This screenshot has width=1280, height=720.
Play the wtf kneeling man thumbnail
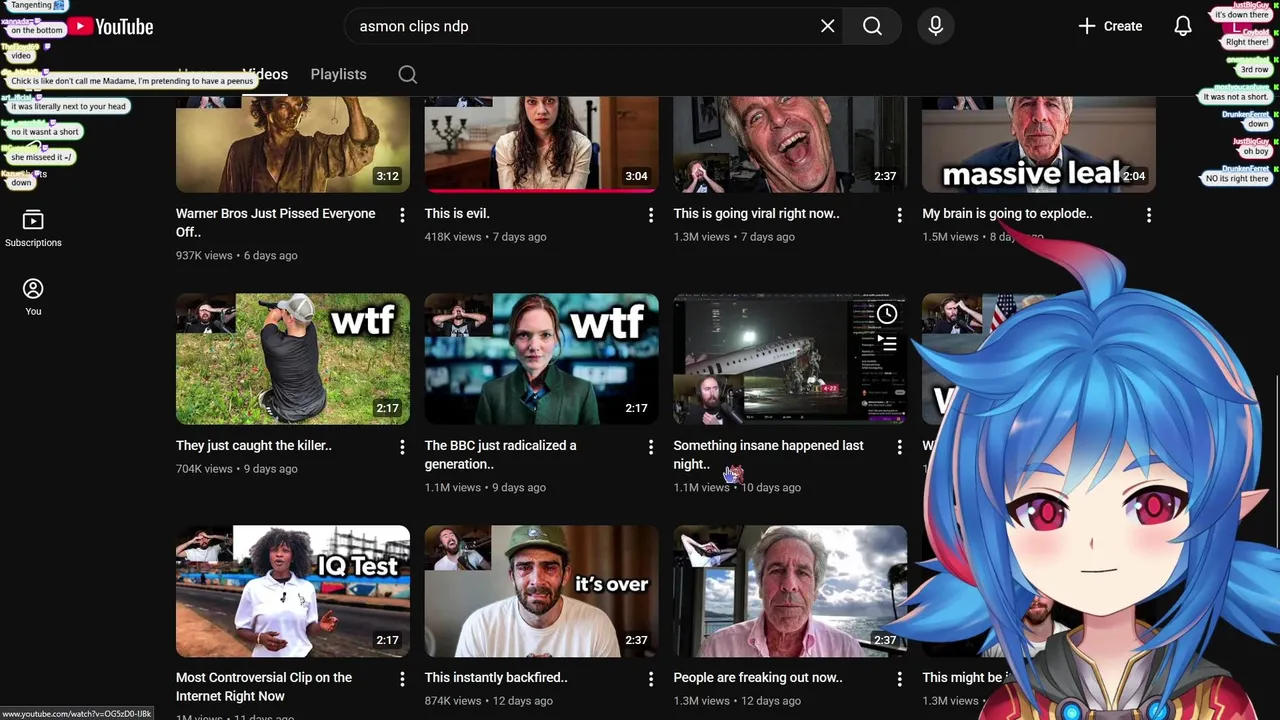pos(293,359)
